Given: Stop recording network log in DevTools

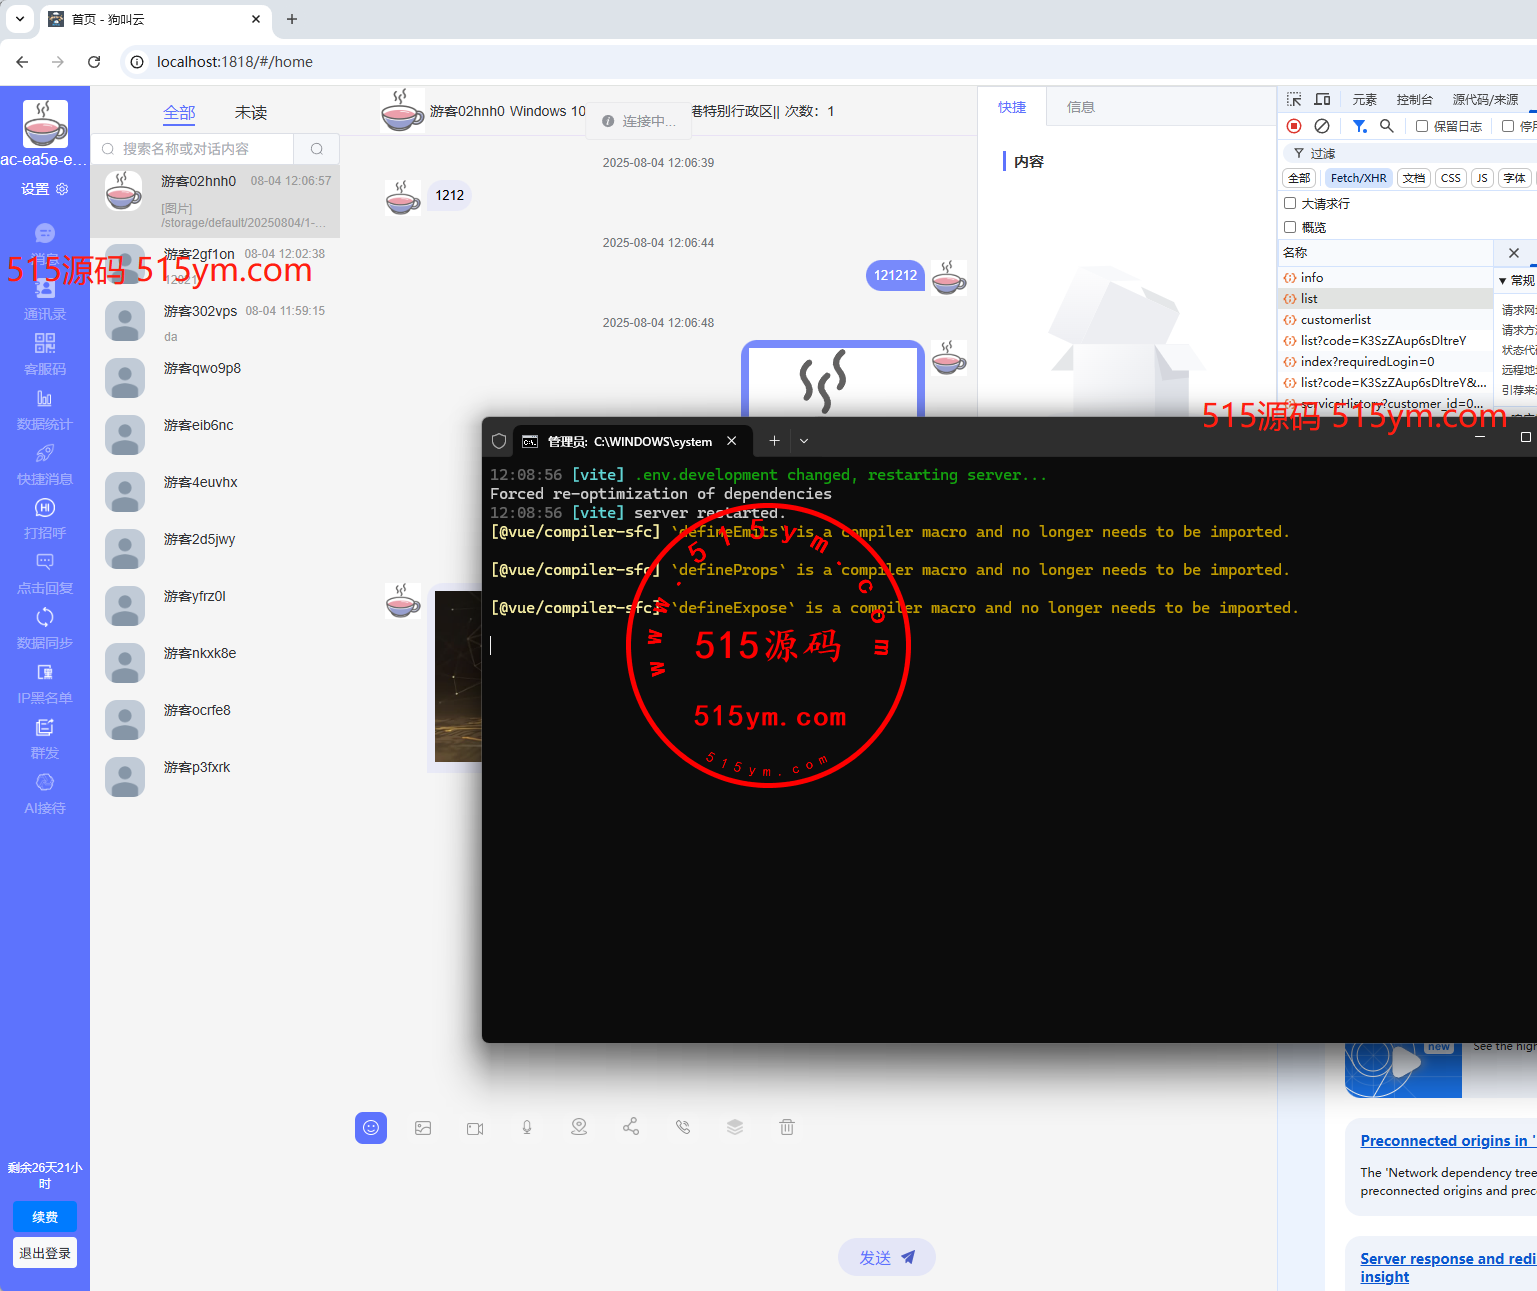Looking at the screenshot, I should coord(1294,126).
